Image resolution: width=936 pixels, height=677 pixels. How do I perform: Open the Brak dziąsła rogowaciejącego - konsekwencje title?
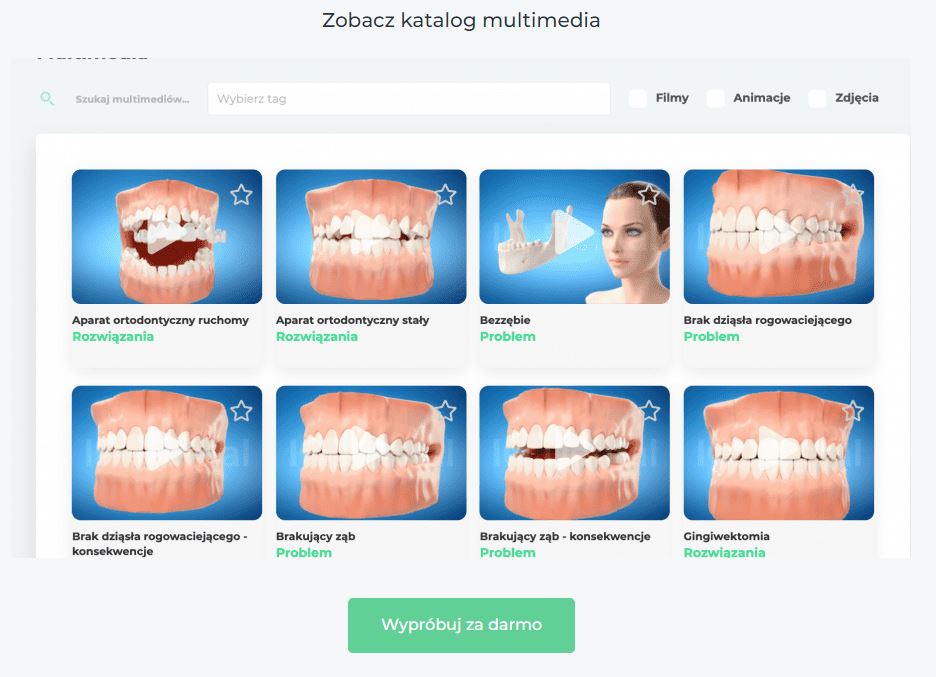(159, 543)
